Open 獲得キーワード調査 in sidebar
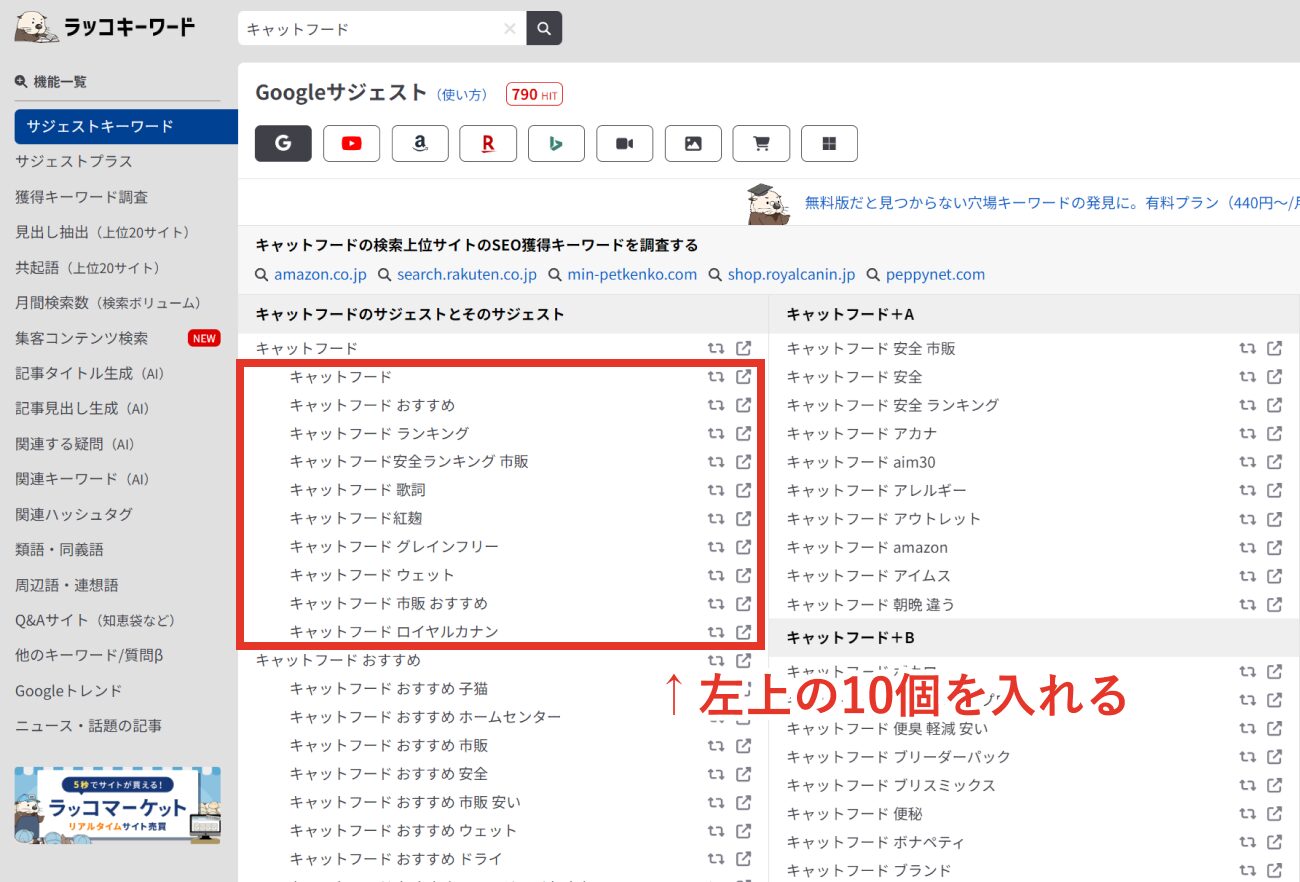 [81, 197]
